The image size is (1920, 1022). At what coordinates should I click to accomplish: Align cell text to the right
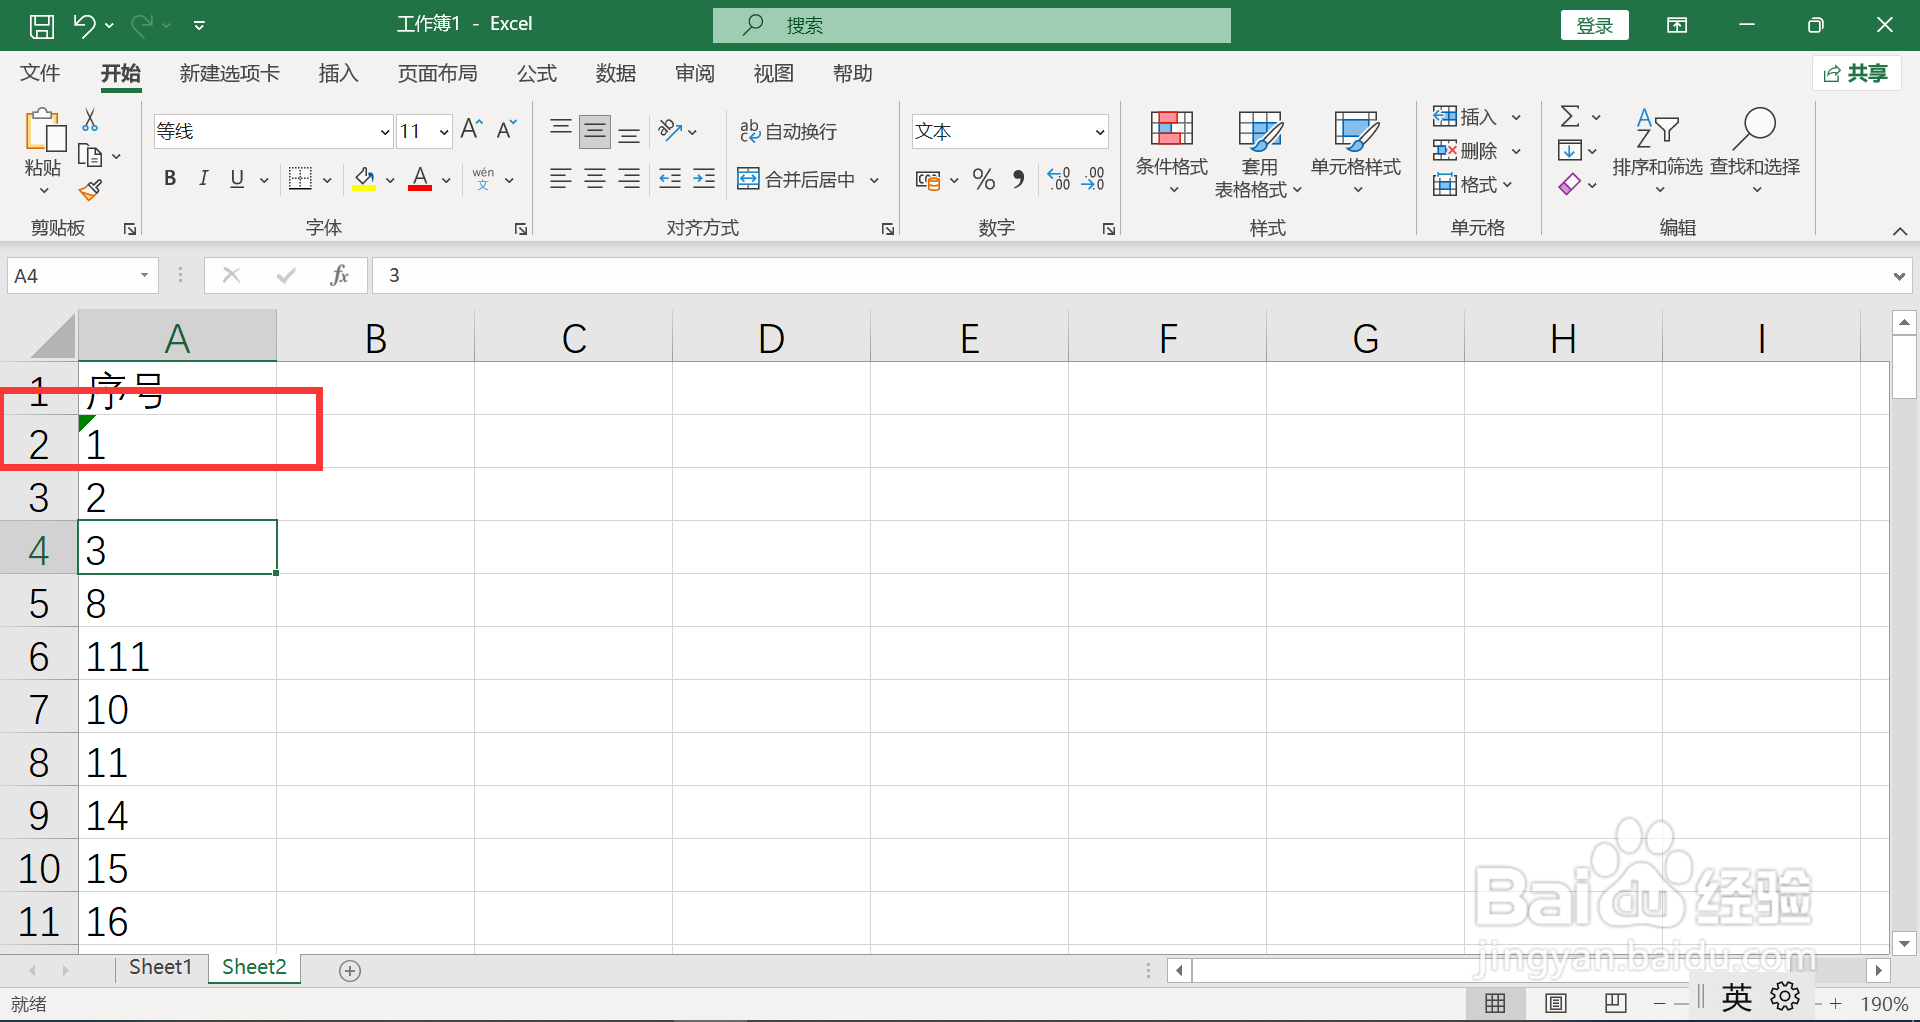pos(629,179)
